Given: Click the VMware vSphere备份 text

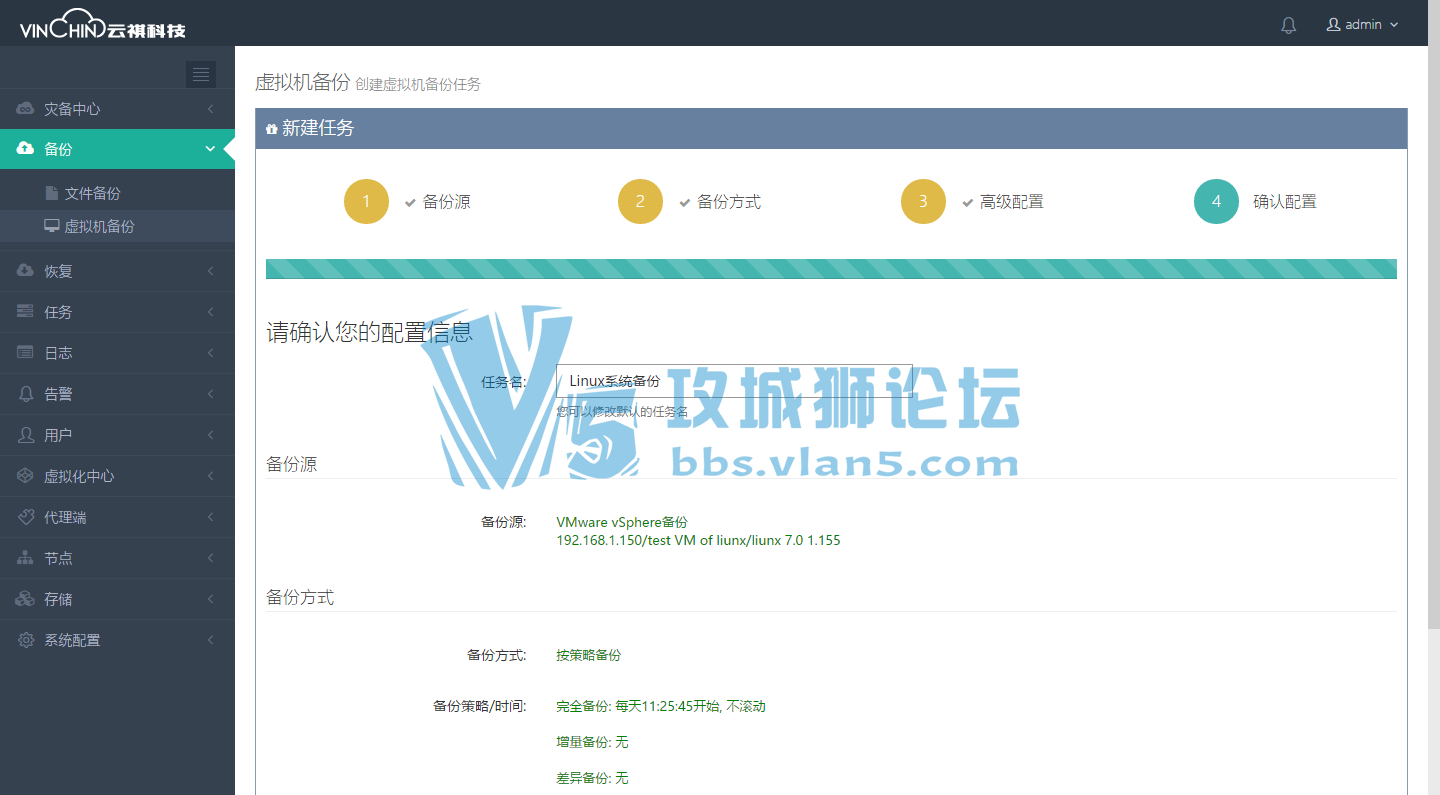Looking at the screenshot, I should click(622, 522).
